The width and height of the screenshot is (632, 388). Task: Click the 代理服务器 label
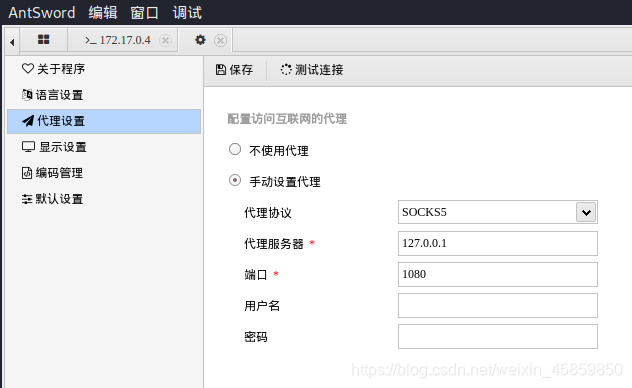[x=274, y=243]
